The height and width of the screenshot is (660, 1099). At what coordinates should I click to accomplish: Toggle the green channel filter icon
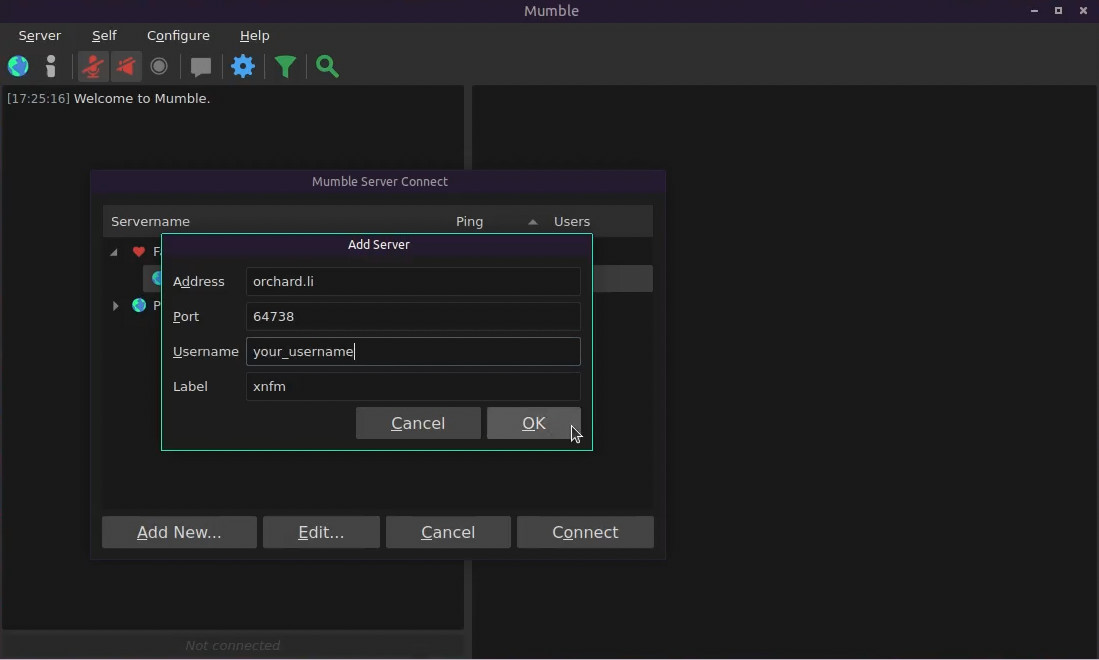point(285,67)
